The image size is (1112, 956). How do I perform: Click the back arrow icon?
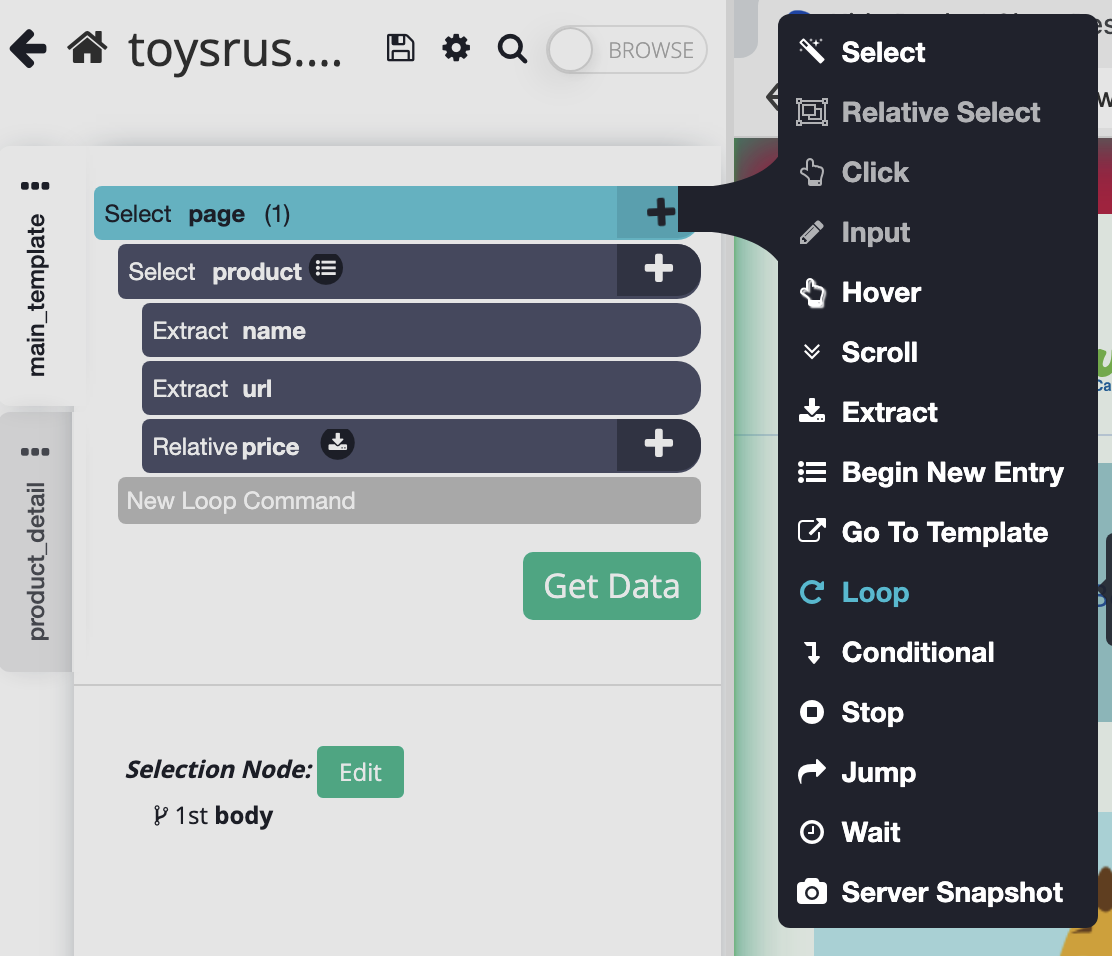coord(28,49)
